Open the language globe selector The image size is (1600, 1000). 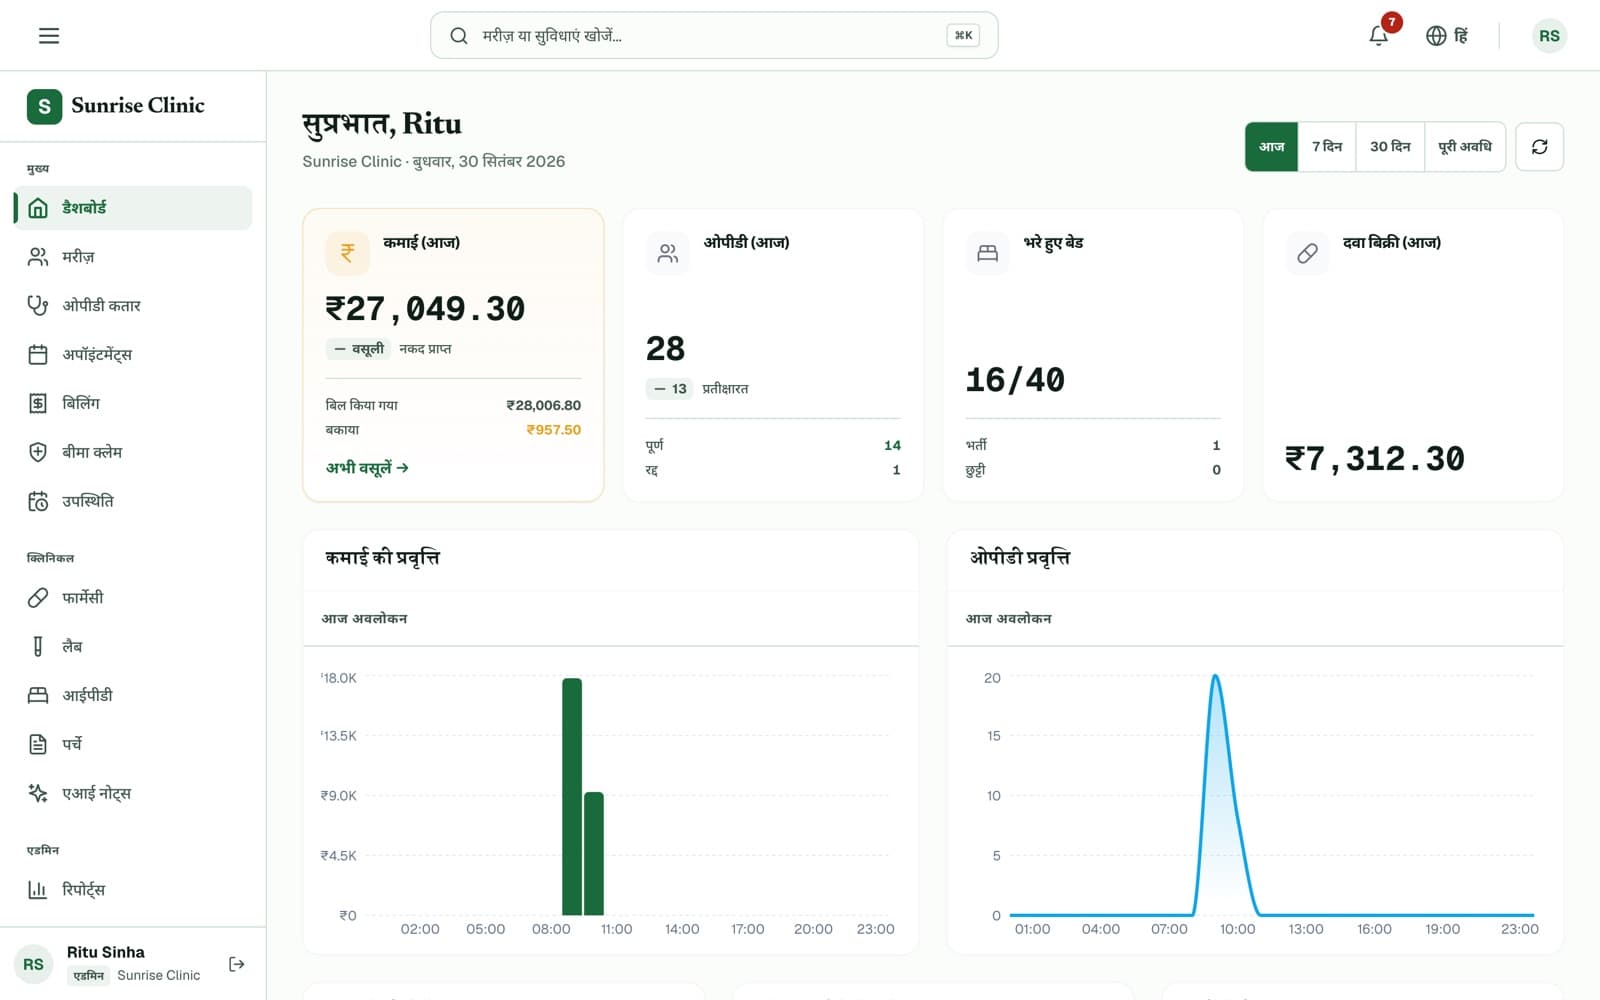click(1447, 36)
